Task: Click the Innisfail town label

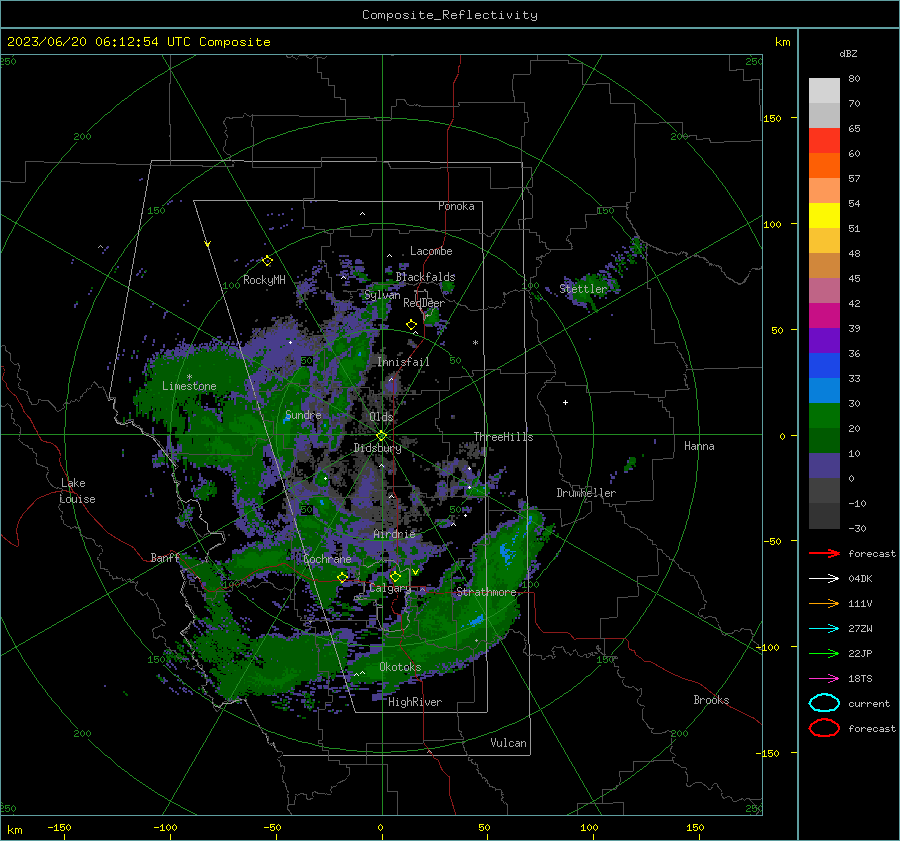Action: pyautogui.click(x=403, y=362)
